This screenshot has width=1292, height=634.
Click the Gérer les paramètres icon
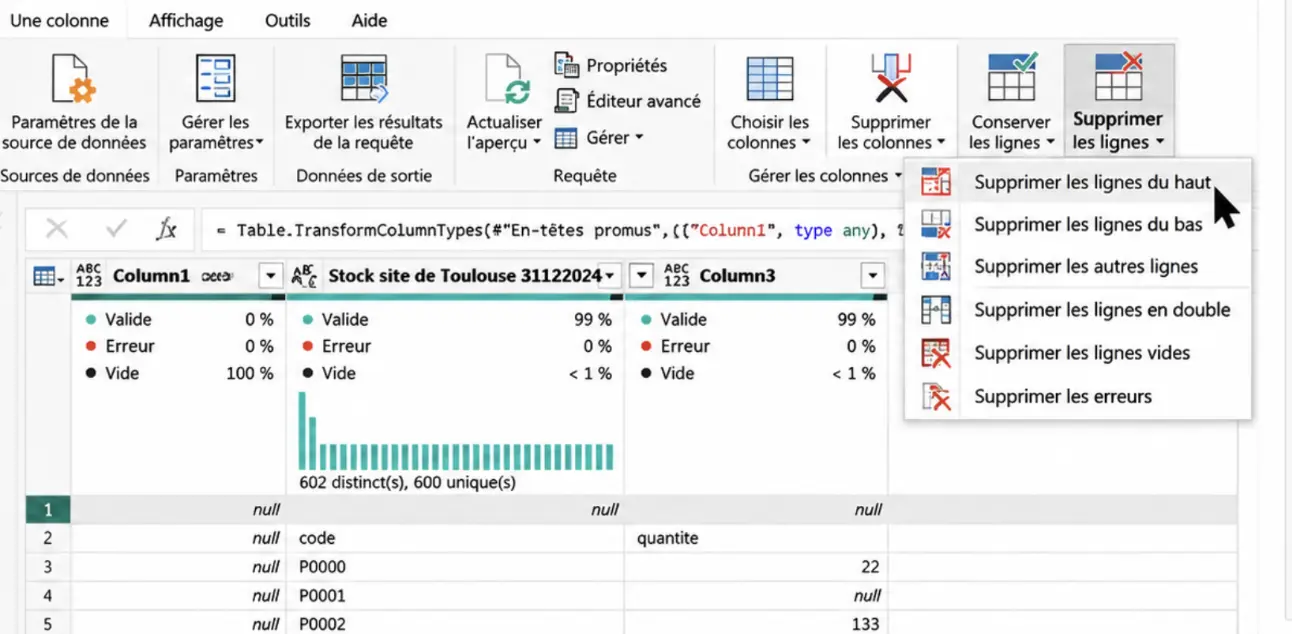216,78
